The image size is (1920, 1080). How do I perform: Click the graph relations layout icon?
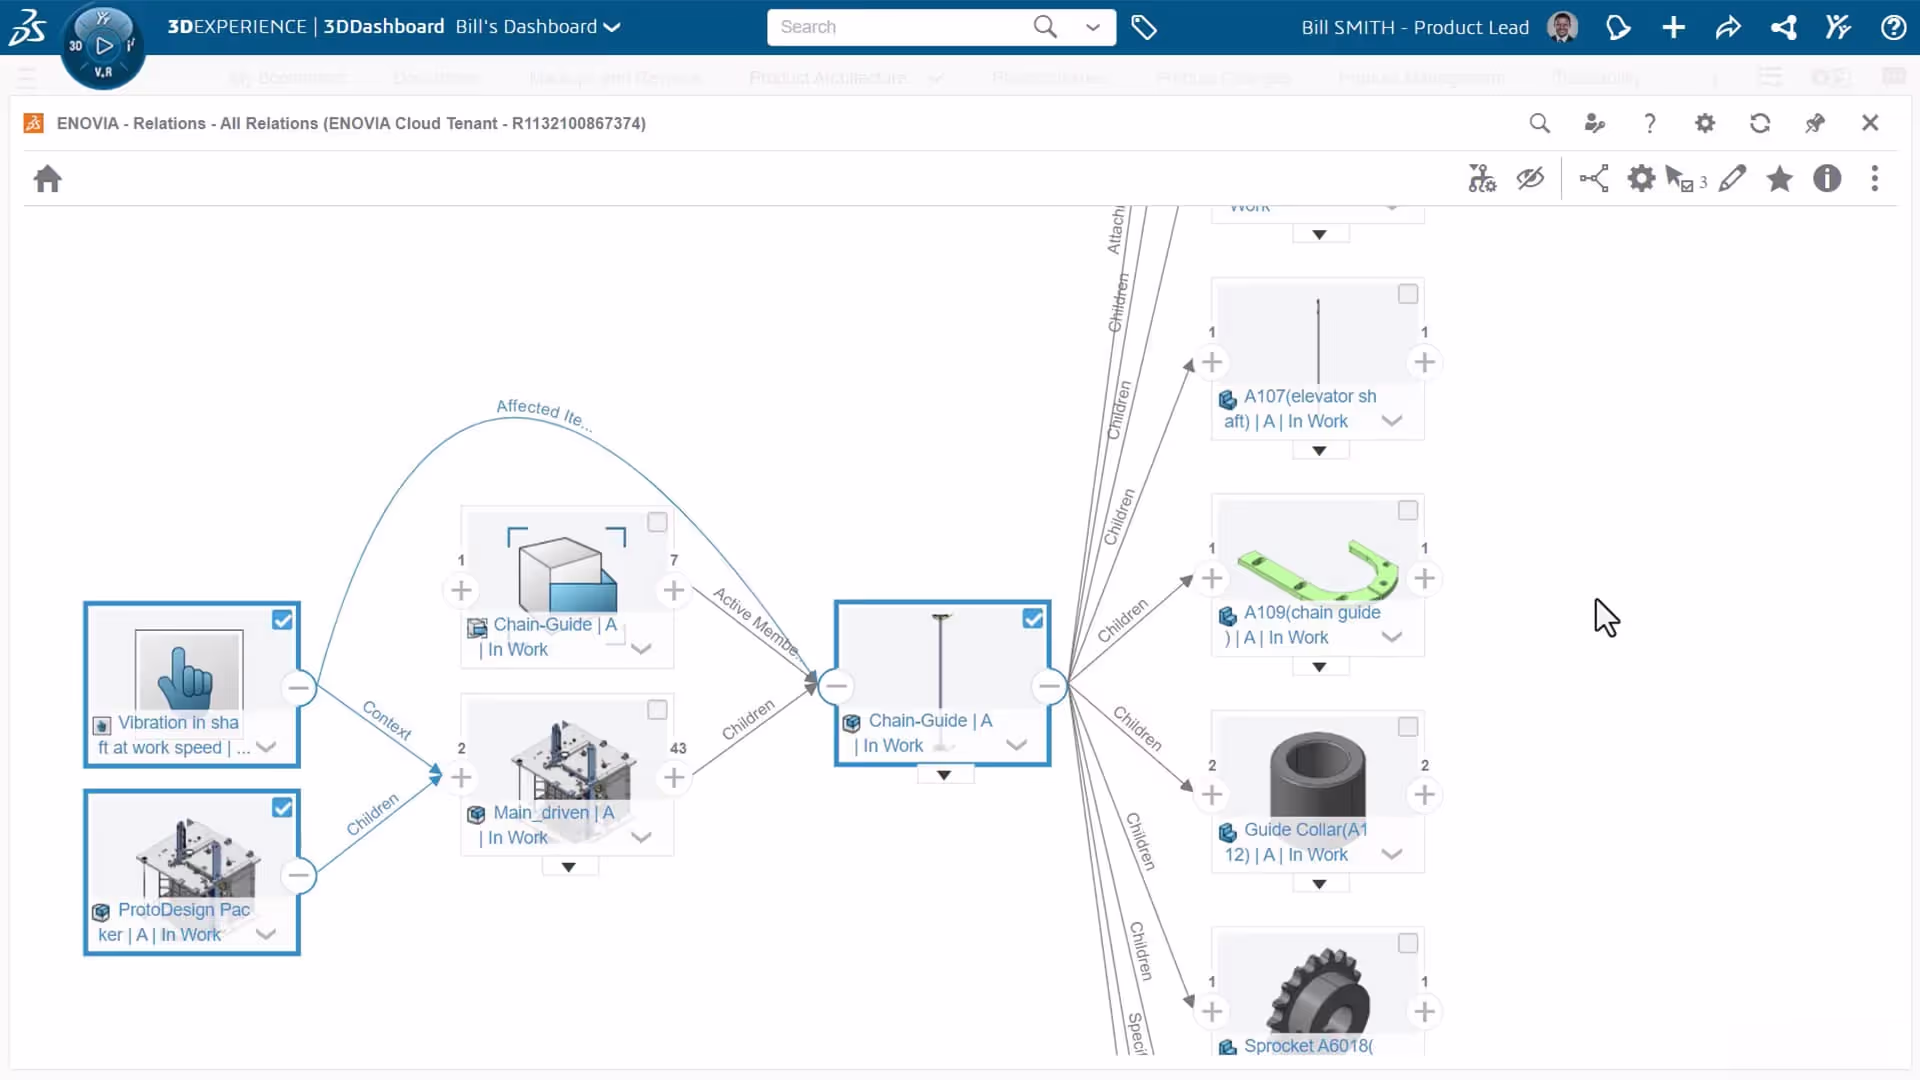(1594, 179)
